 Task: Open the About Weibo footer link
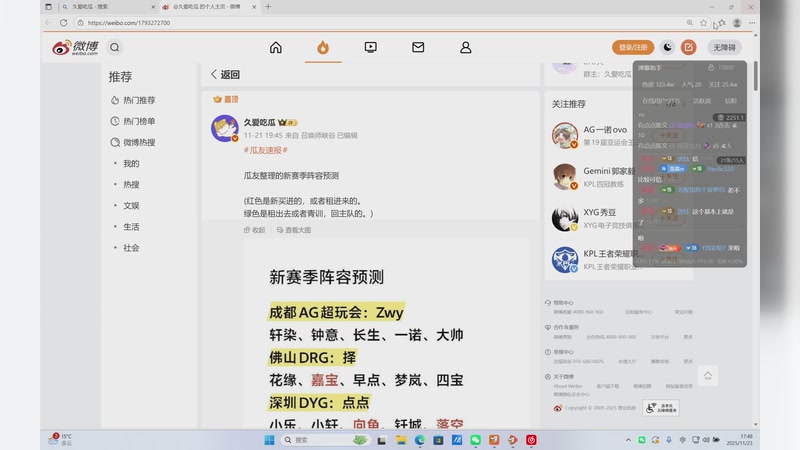(x=567, y=386)
